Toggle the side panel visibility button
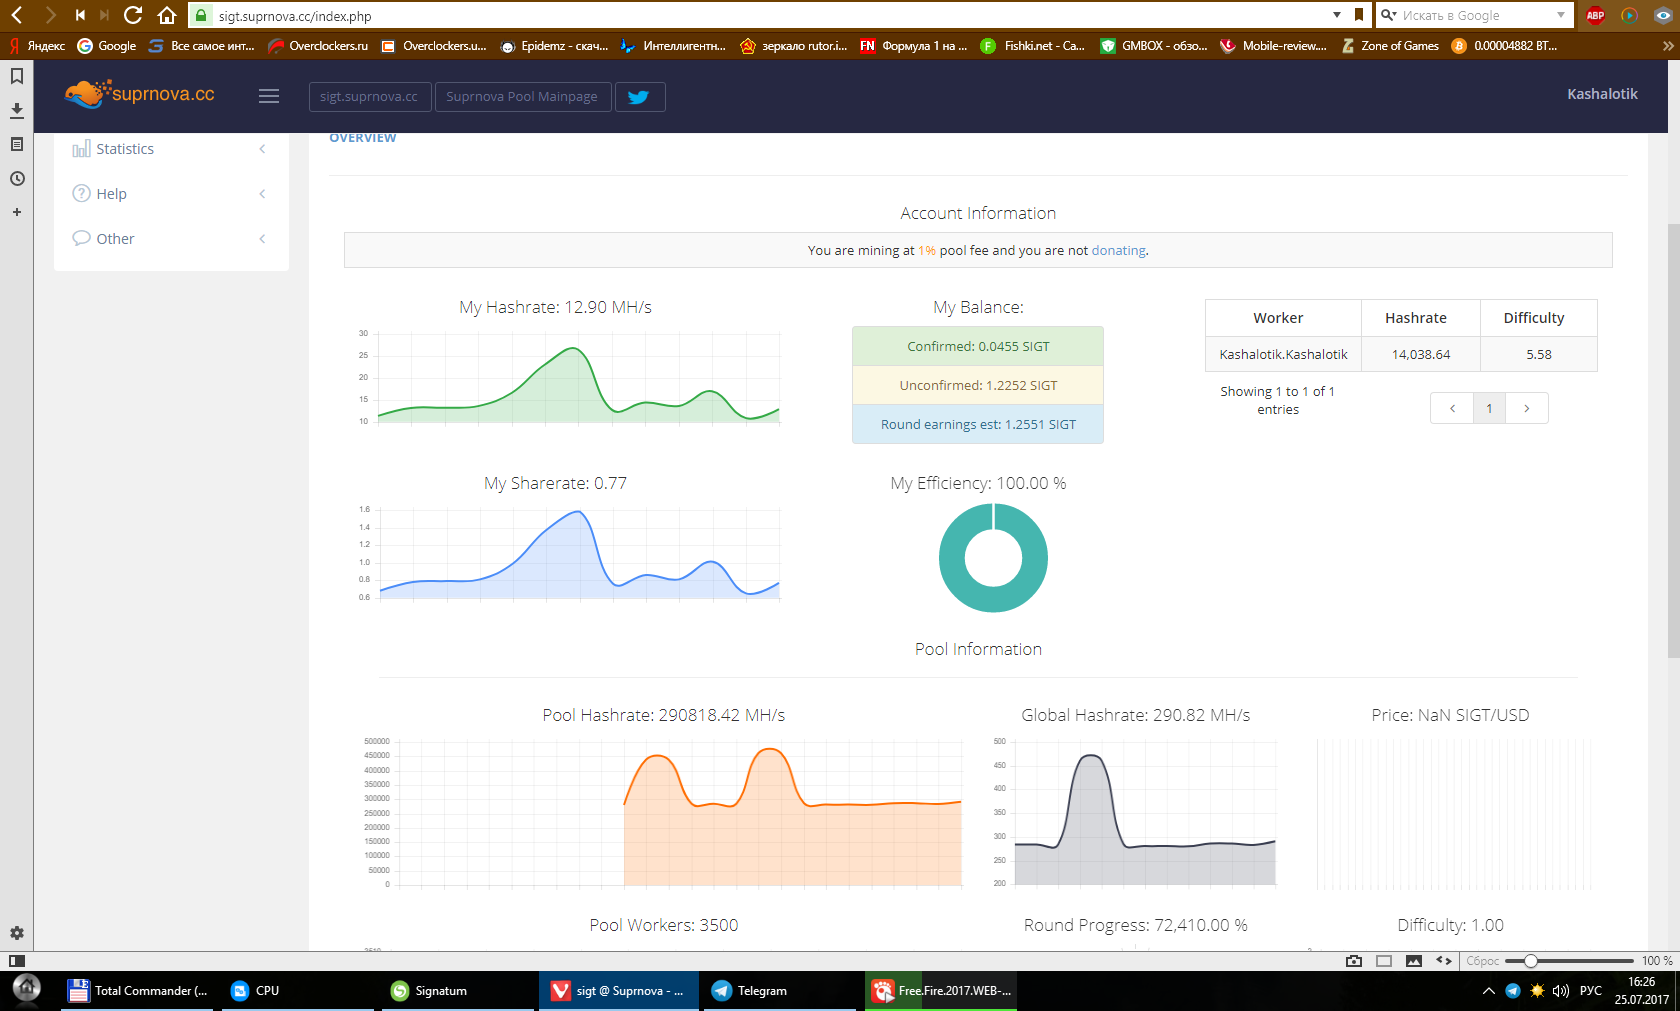Screen dimensions: 1680x1011 [x=17, y=961]
